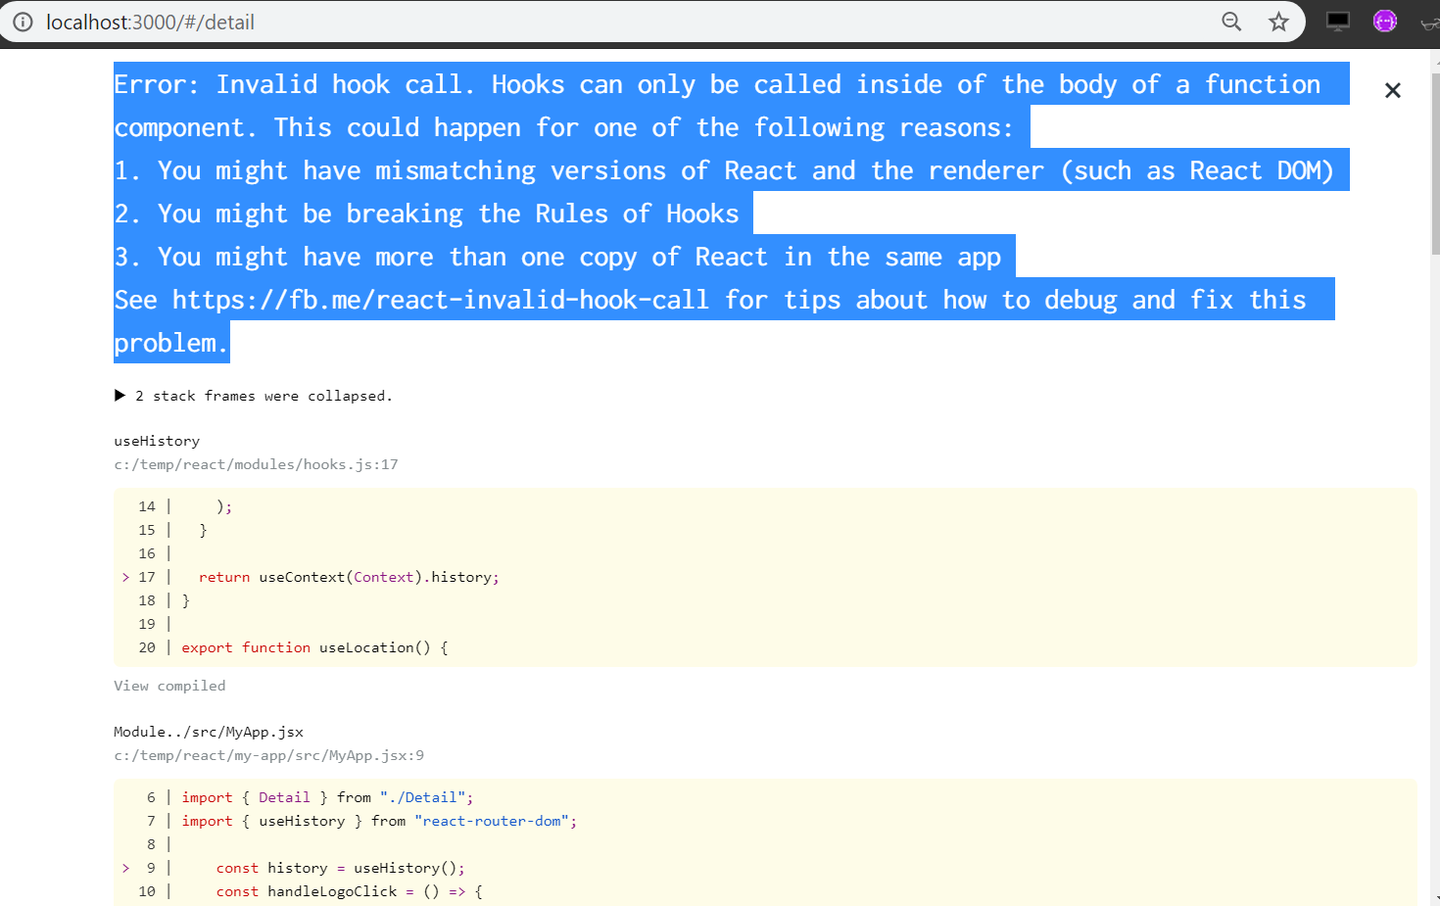Open the "View compiled" source link
Screen dimensions: 1440x906
click(x=169, y=685)
